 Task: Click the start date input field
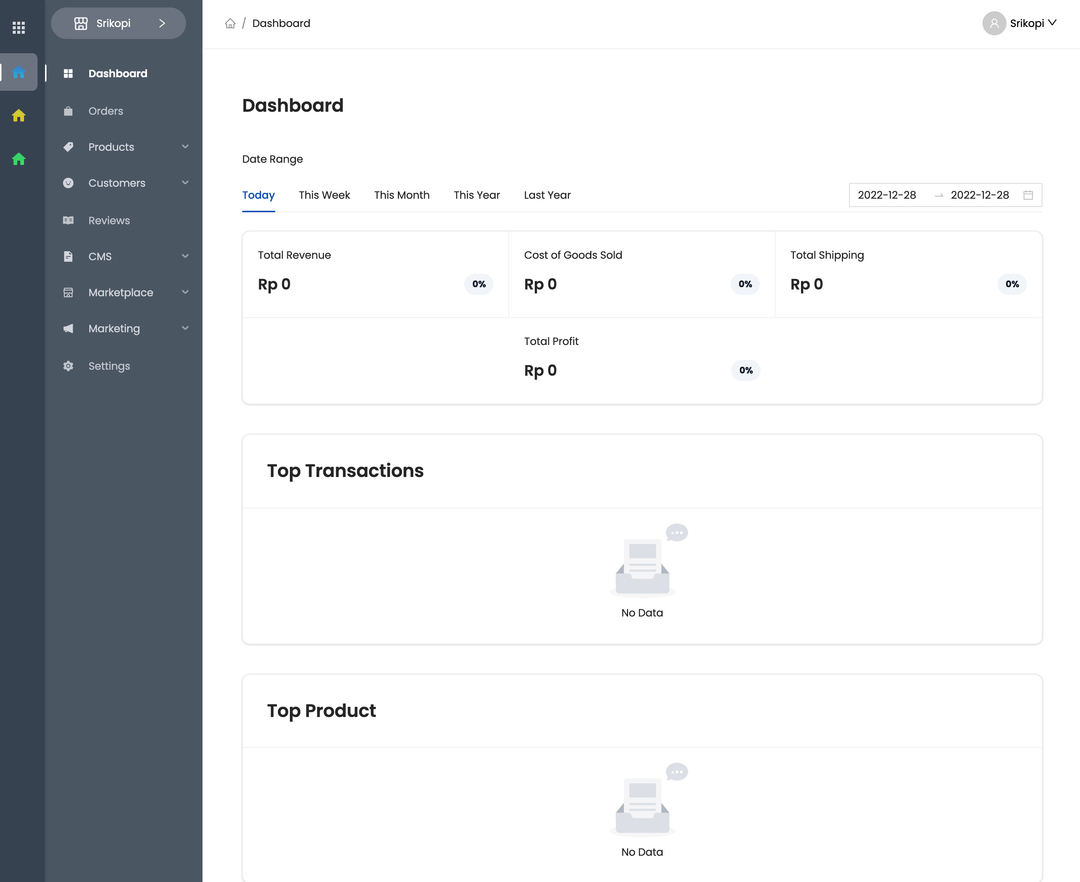pyautogui.click(x=888, y=195)
